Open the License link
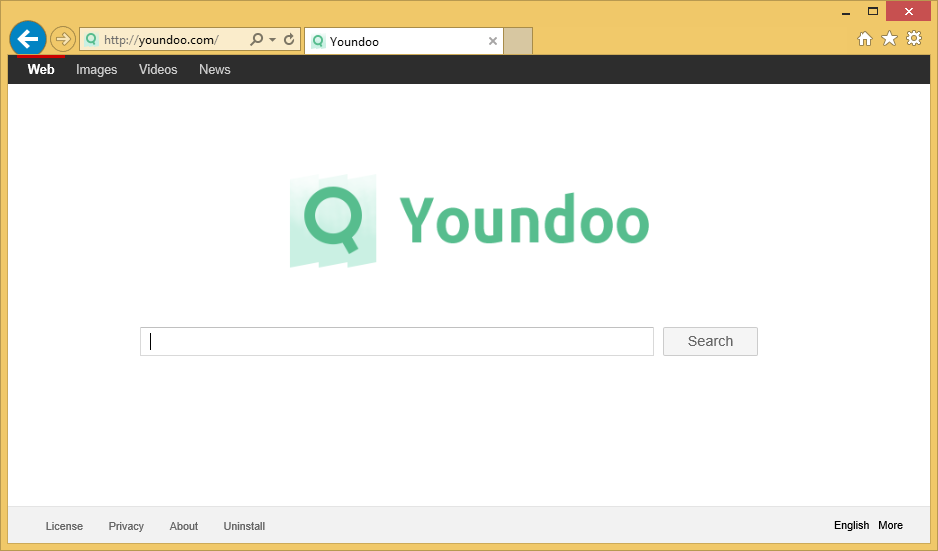This screenshot has width=938, height=551. pos(64,526)
